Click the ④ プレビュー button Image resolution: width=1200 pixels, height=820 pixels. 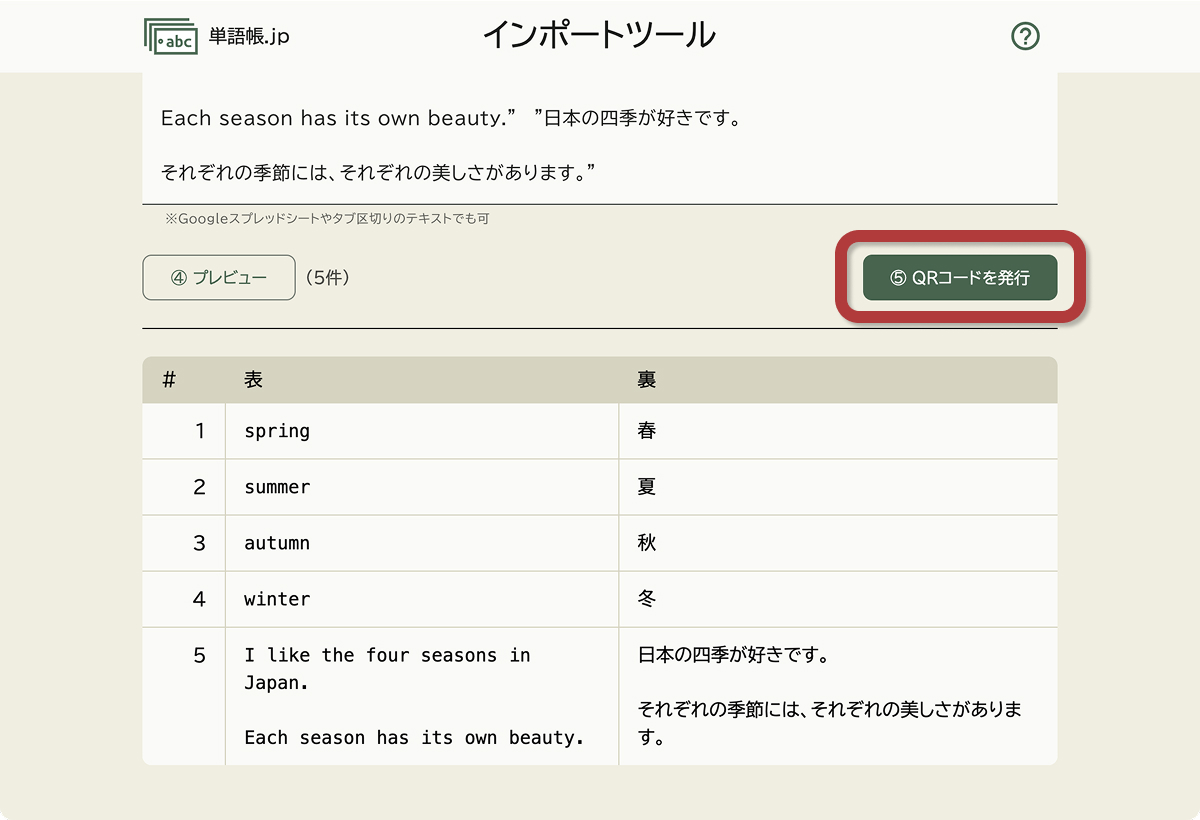click(x=218, y=277)
